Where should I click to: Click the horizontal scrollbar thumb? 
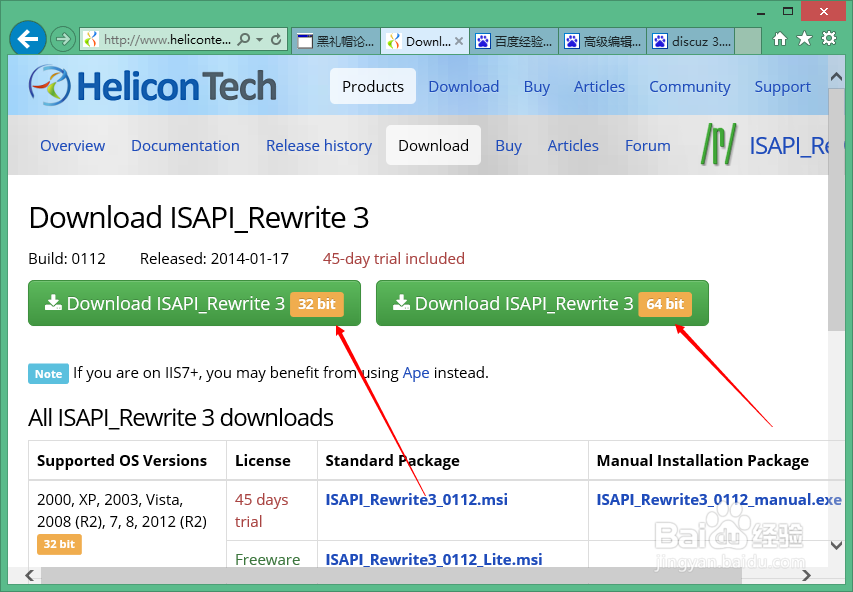[x=391, y=575]
